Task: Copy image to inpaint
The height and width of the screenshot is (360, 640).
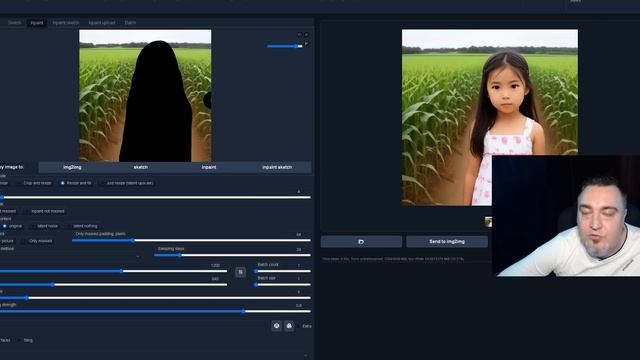Action: pos(209,167)
